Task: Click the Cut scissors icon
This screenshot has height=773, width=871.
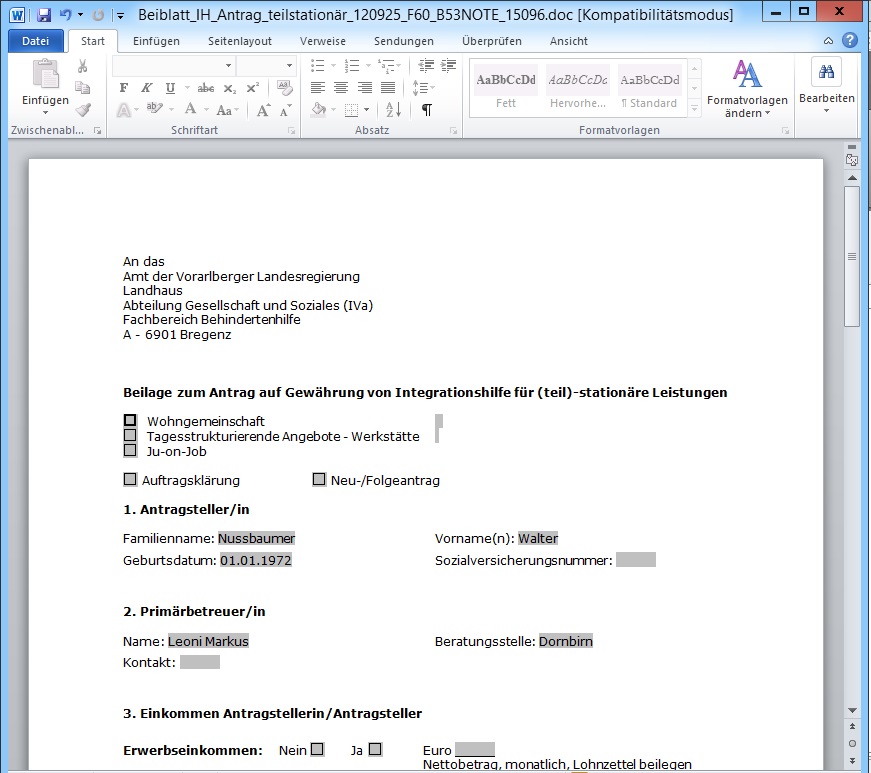Action: pyautogui.click(x=83, y=67)
